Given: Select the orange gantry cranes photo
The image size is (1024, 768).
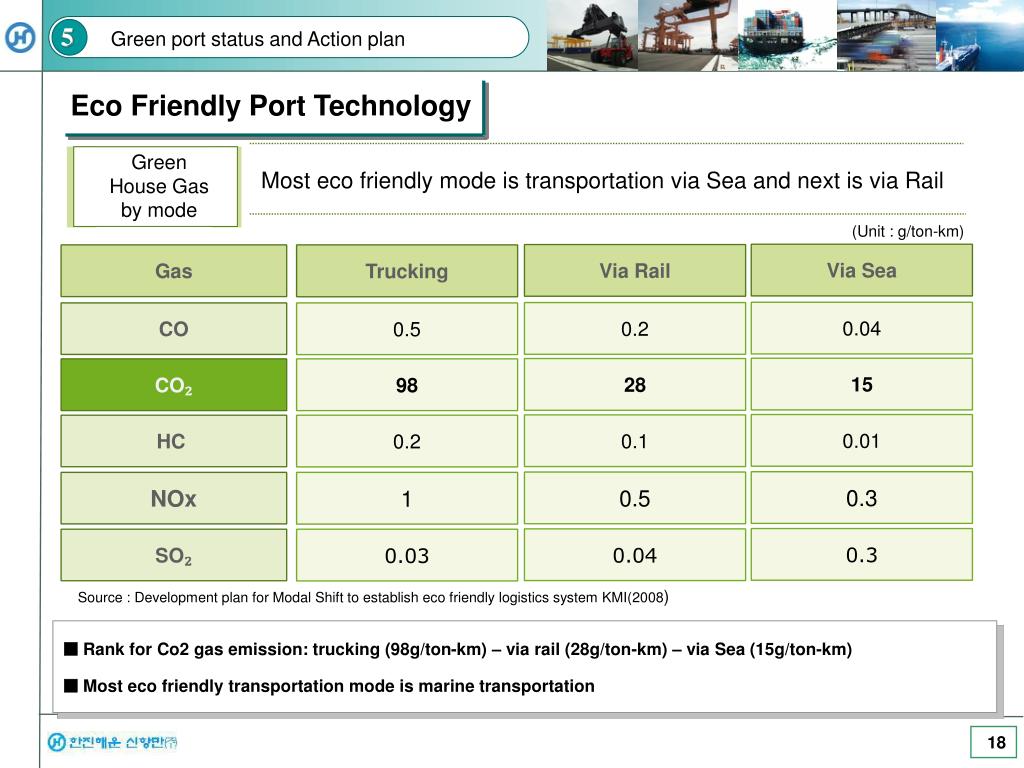Looking at the screenshot, I should tap(688, 35).
